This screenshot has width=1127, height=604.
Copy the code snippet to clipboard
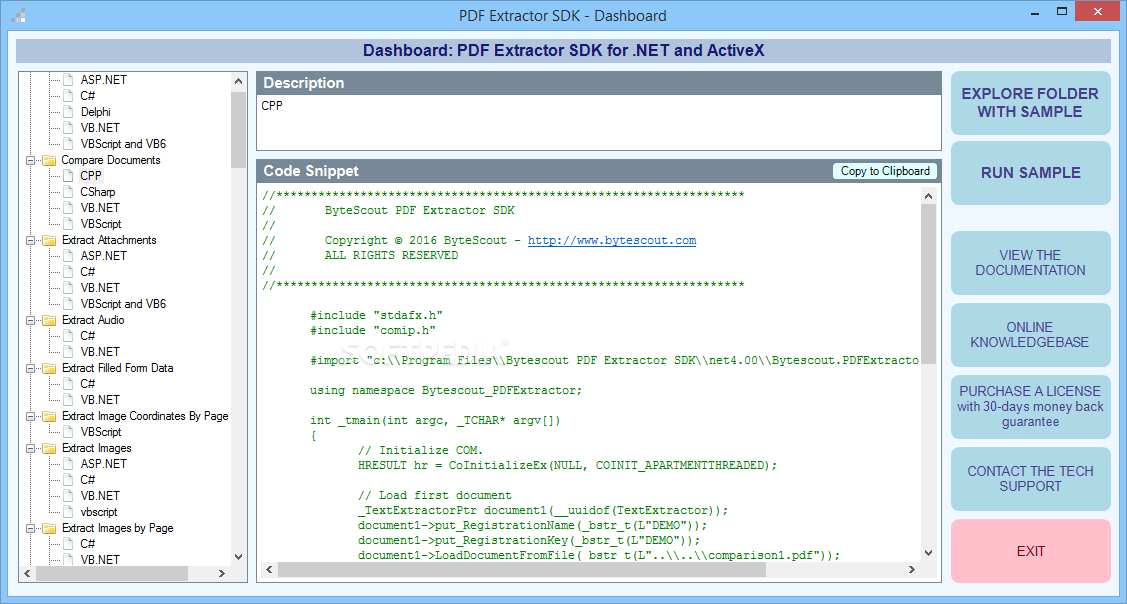tap(886, 170)
